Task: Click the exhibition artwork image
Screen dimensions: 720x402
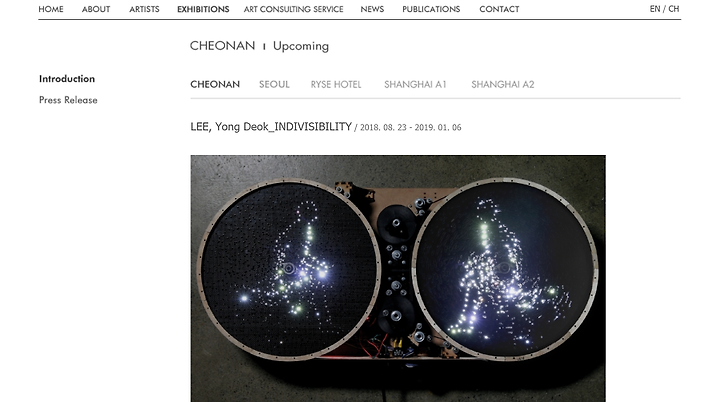Action: pyautogui.click(x=398, y=278)
